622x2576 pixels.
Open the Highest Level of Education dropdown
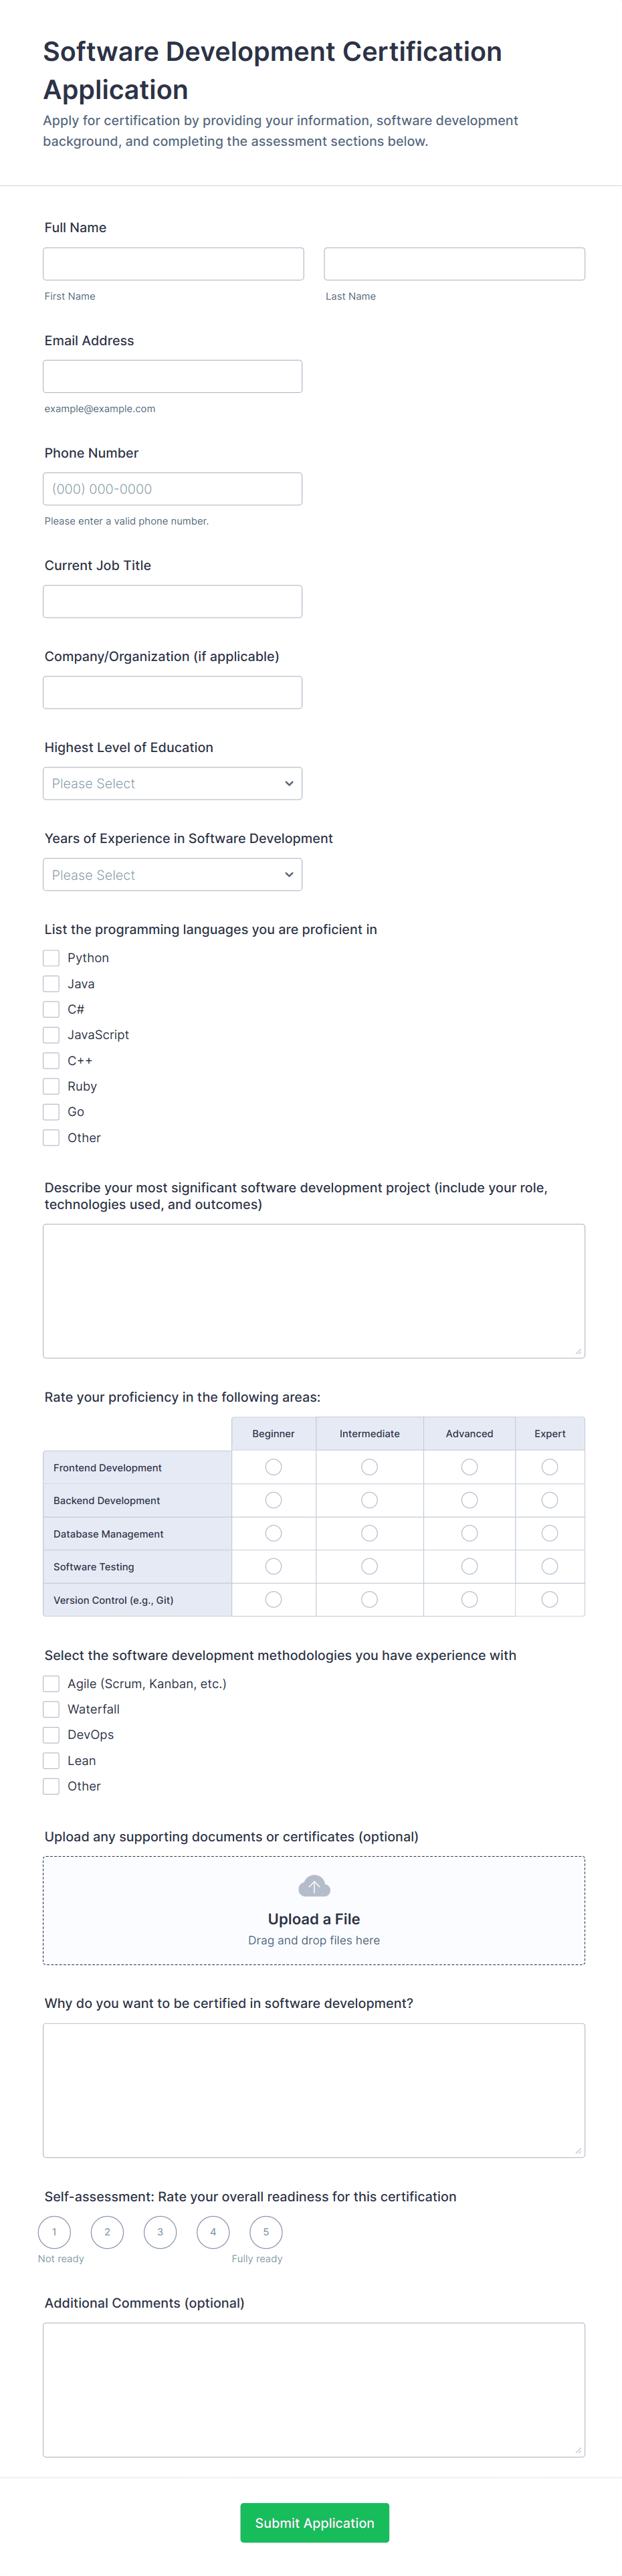click(172, 784)
